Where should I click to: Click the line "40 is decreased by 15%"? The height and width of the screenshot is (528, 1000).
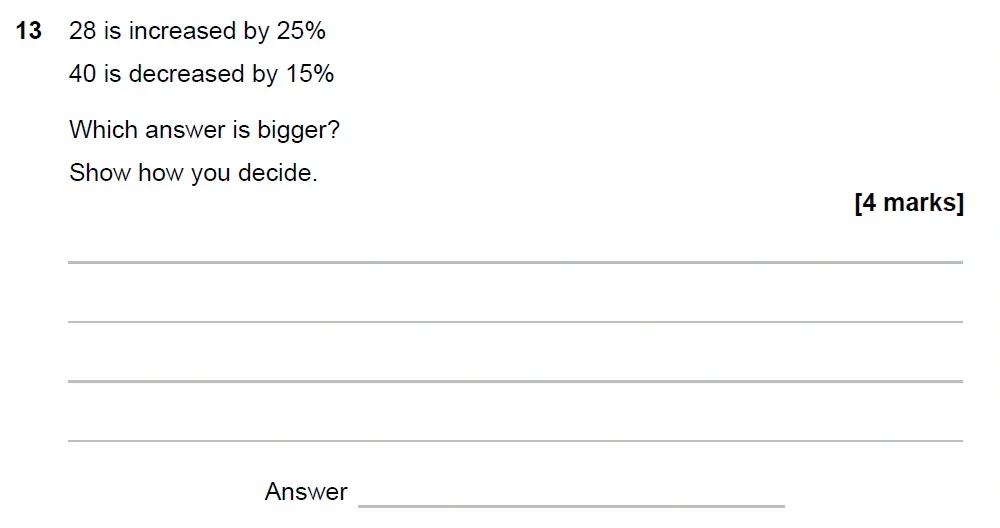(x=201, y=74)
